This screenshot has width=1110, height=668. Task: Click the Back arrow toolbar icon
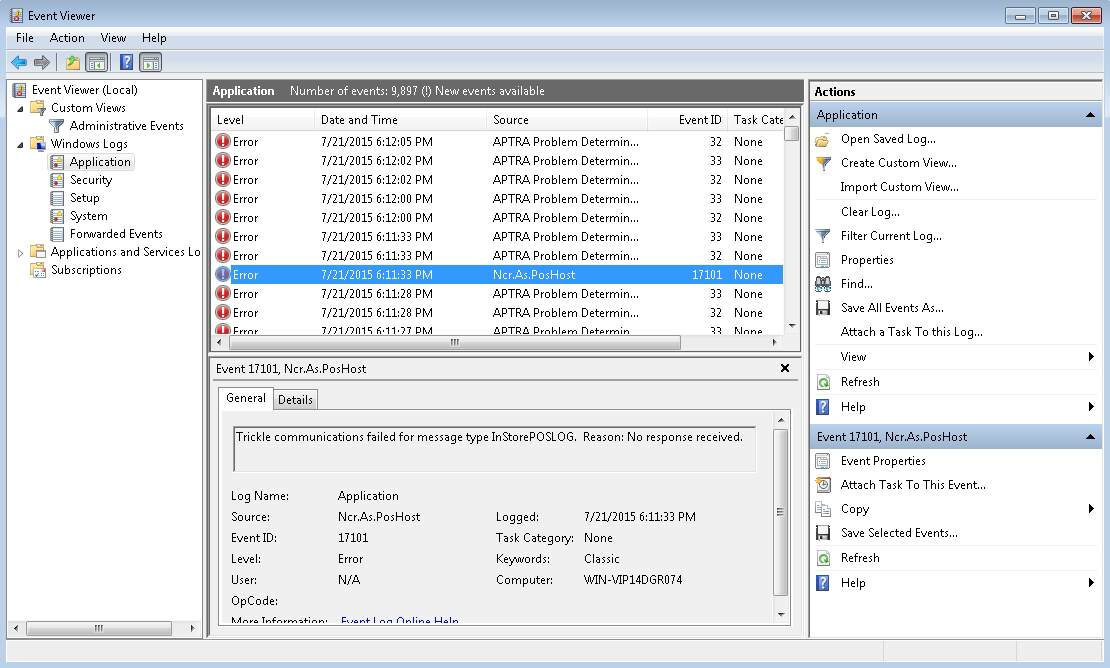(x=19, y=62)
